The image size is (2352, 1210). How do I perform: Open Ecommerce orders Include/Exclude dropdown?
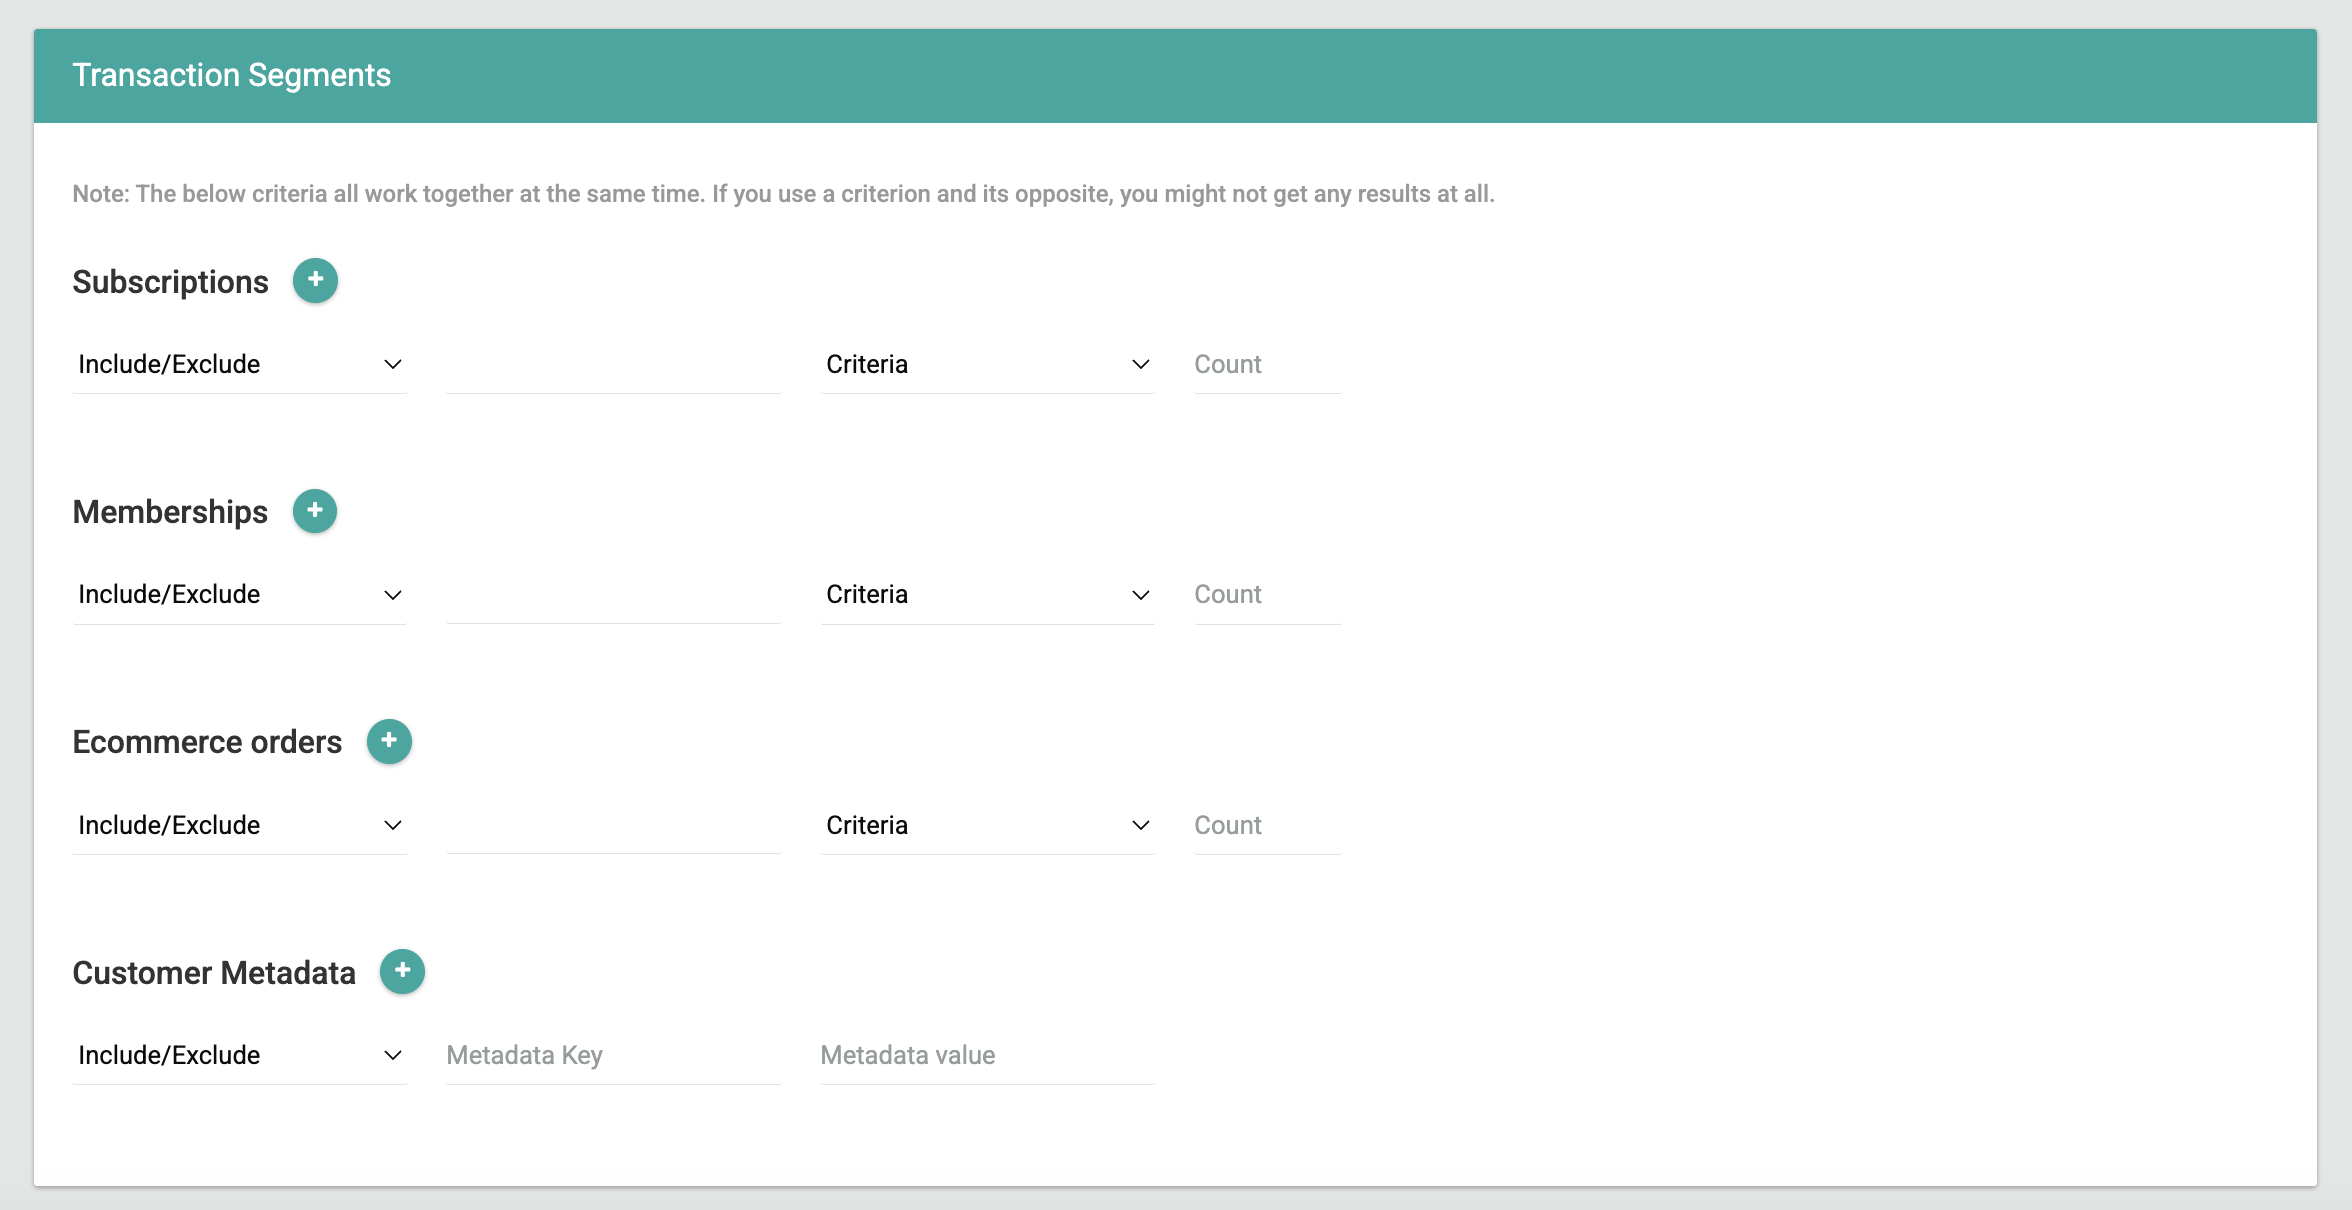239,825
